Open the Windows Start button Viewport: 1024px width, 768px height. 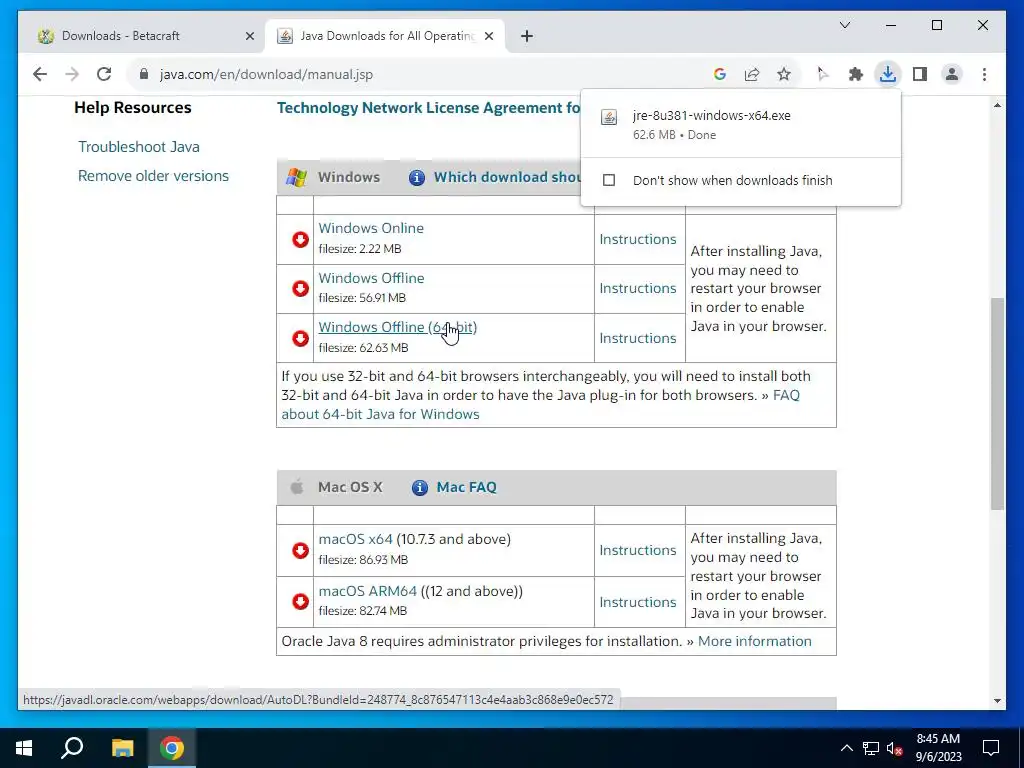point(24,748)
